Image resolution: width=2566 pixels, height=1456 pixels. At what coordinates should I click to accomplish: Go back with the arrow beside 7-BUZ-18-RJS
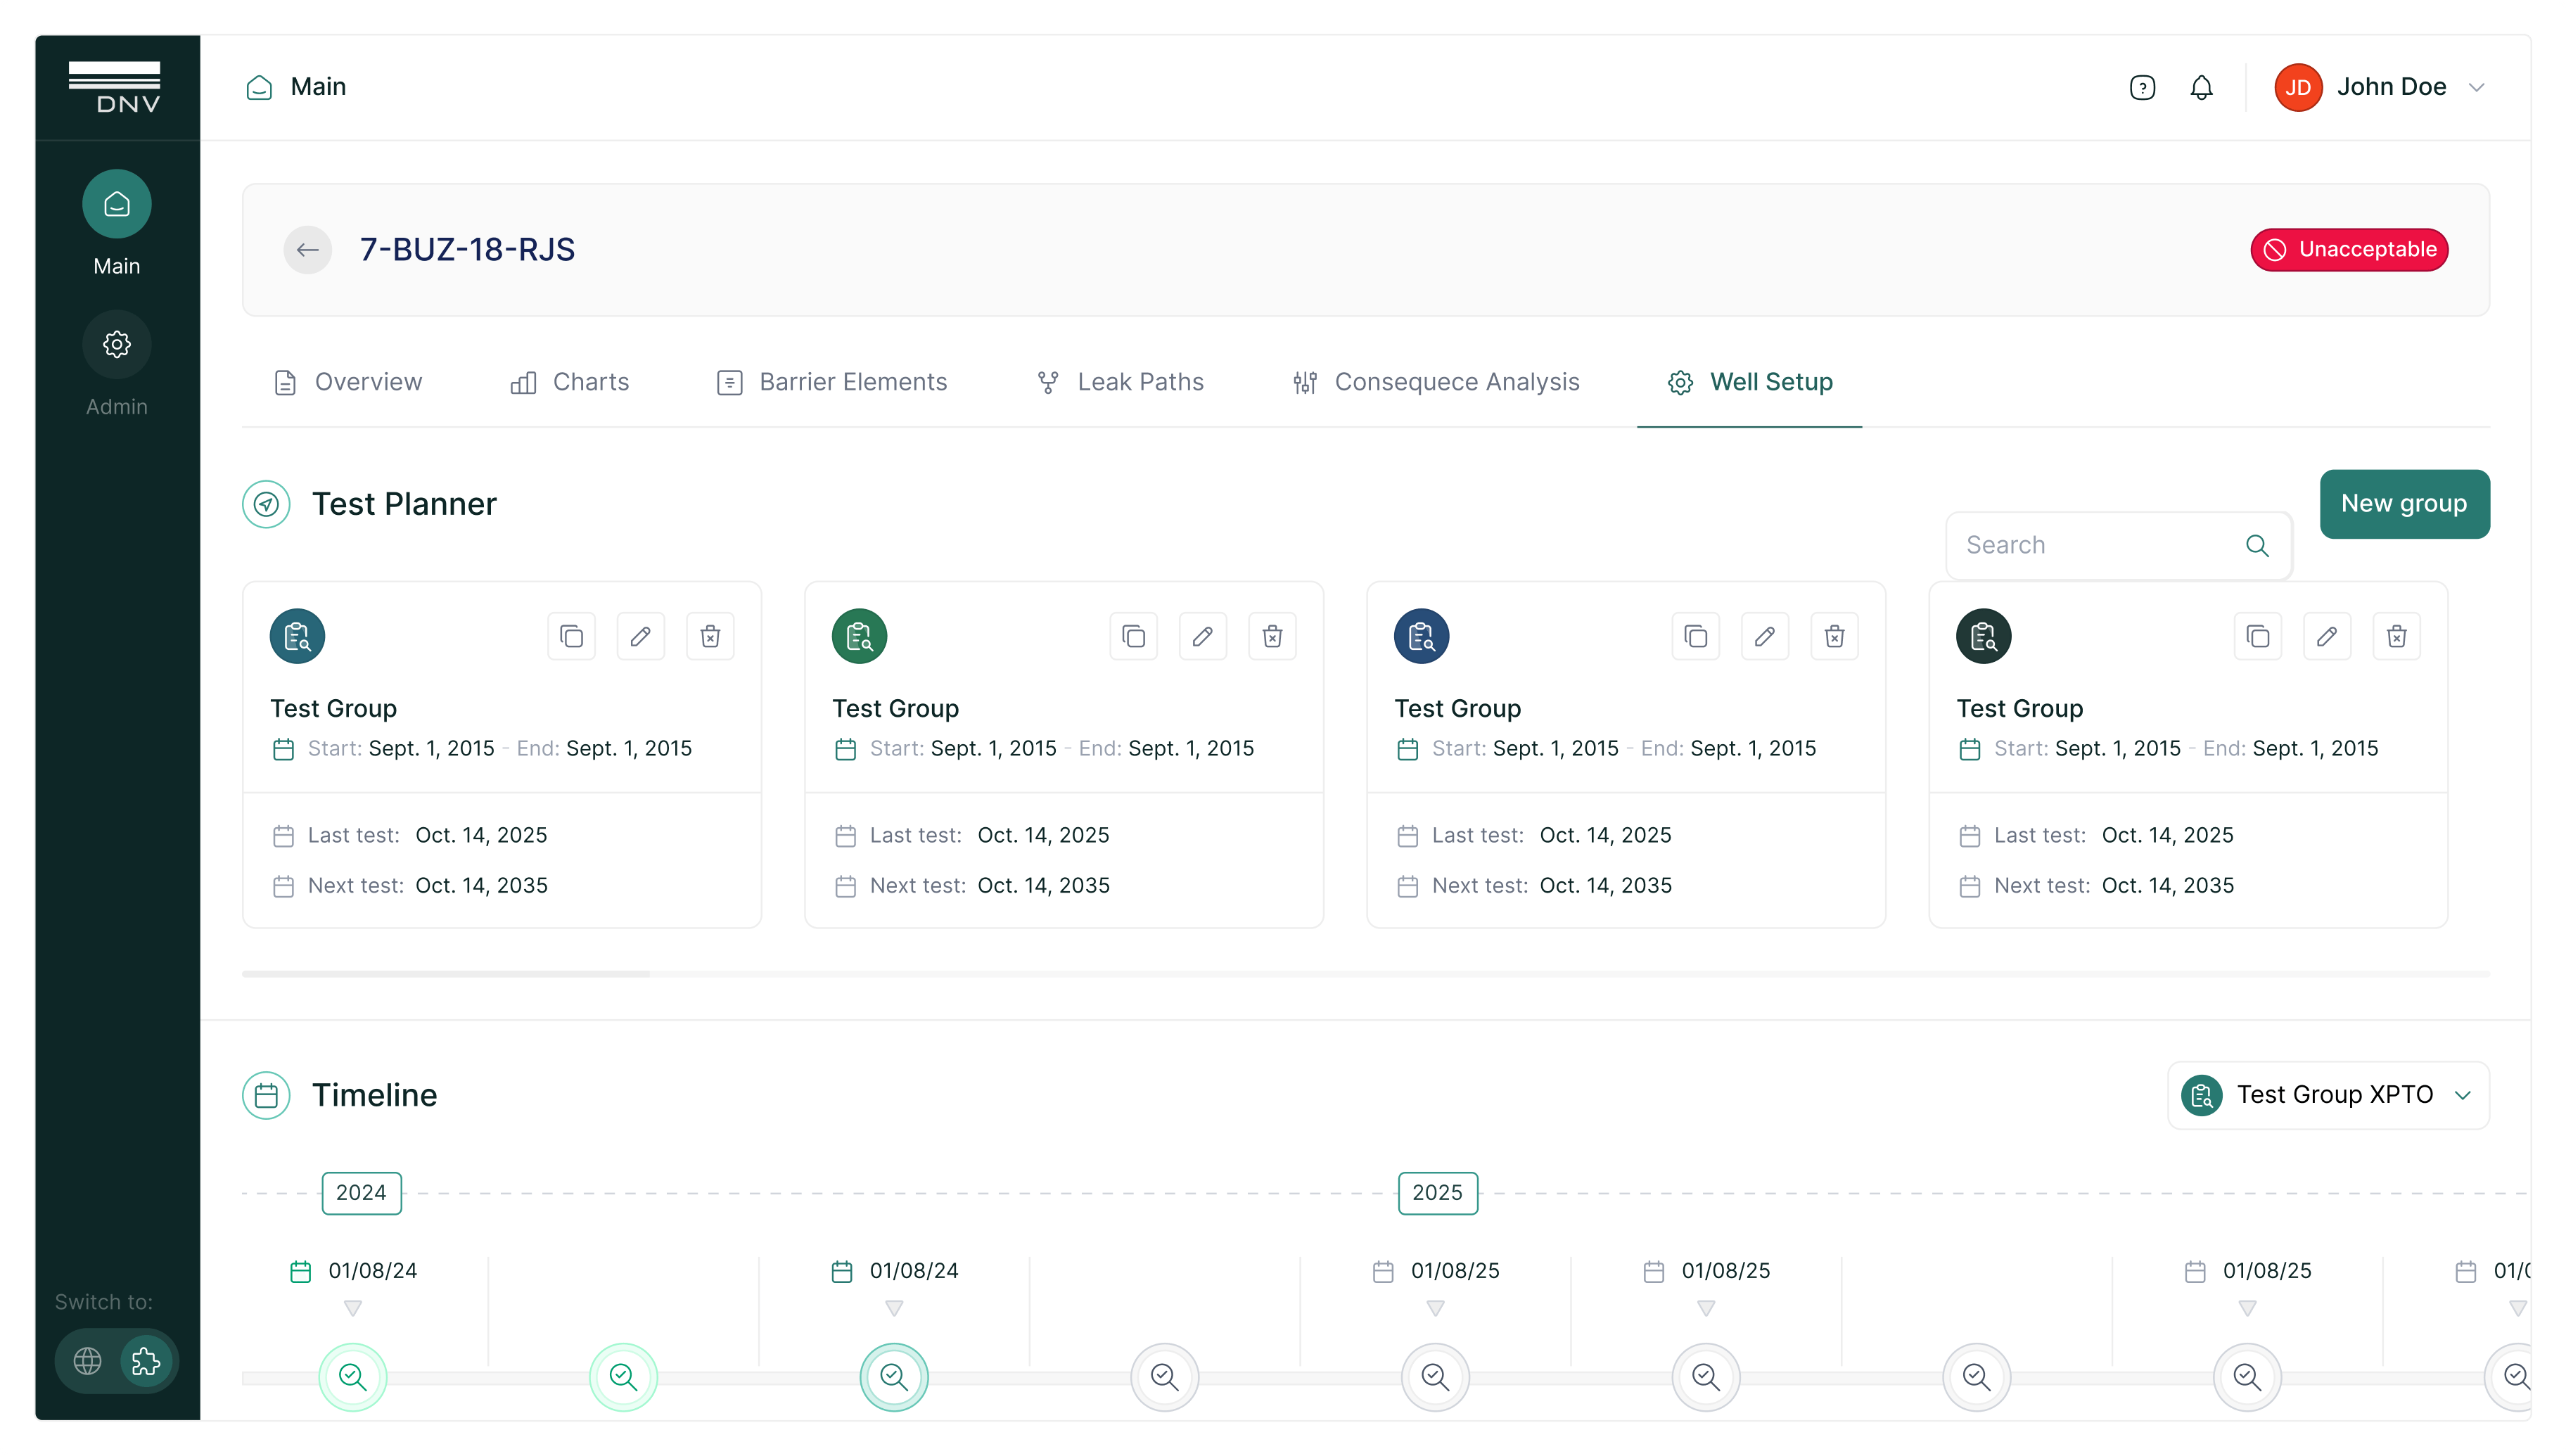[x=308, y=249]
